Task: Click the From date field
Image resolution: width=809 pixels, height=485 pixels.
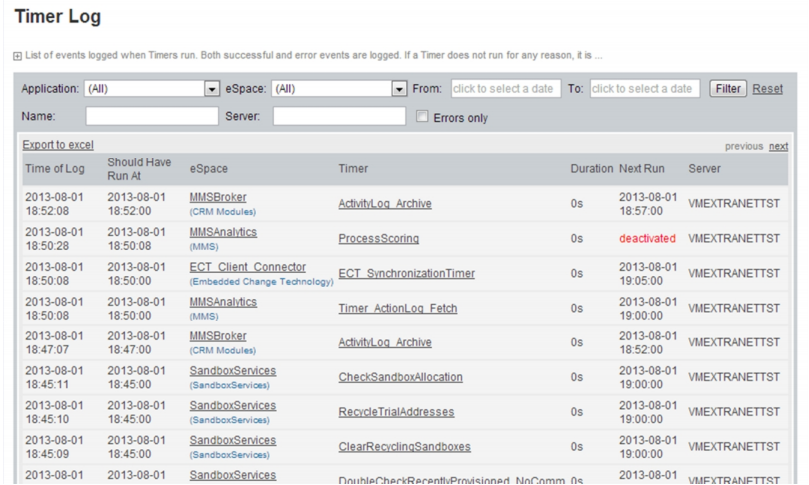Action: click(x=504, y=89)
